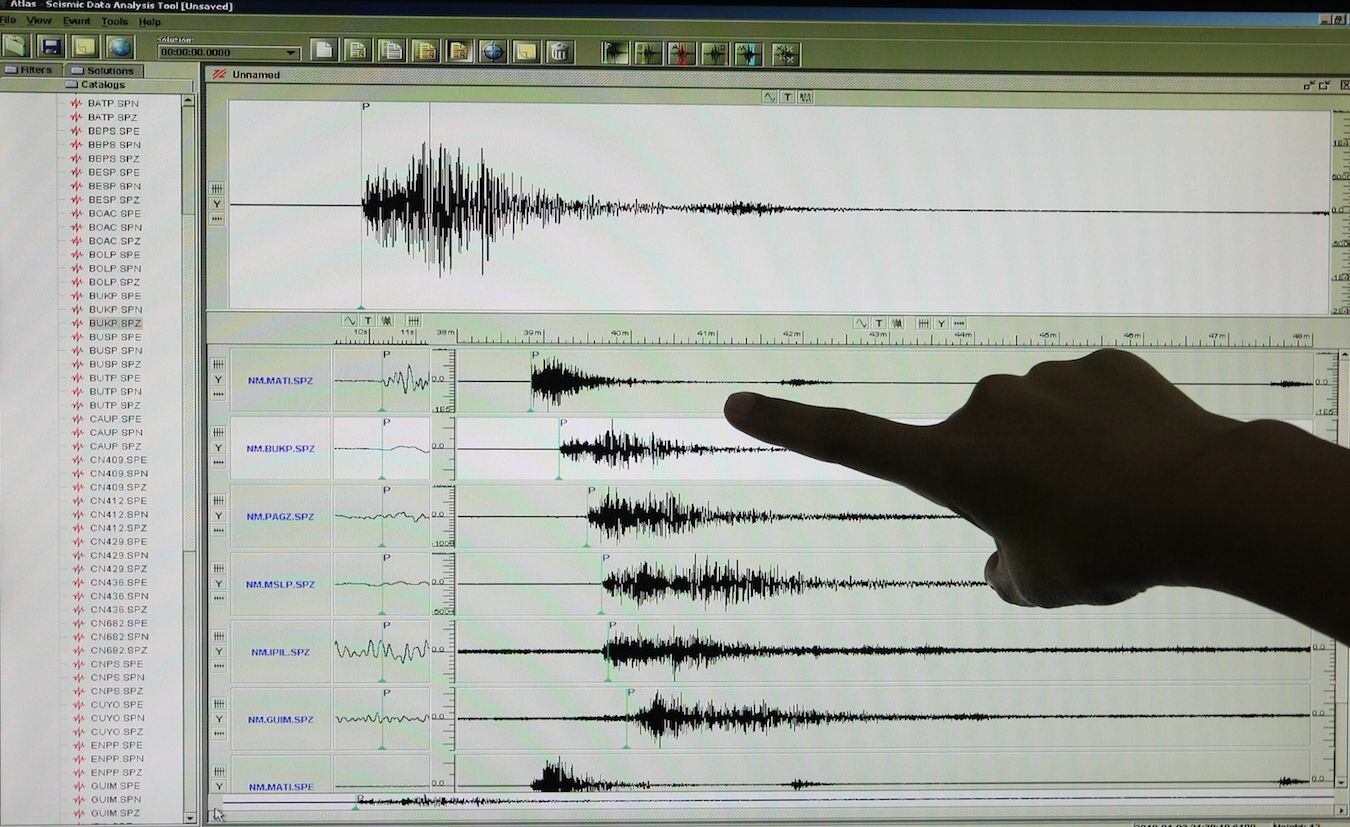Viewport: 1350px width, 827px height.
Task: Click the red waveform pick toolbar icon
Action: [682, 53]
